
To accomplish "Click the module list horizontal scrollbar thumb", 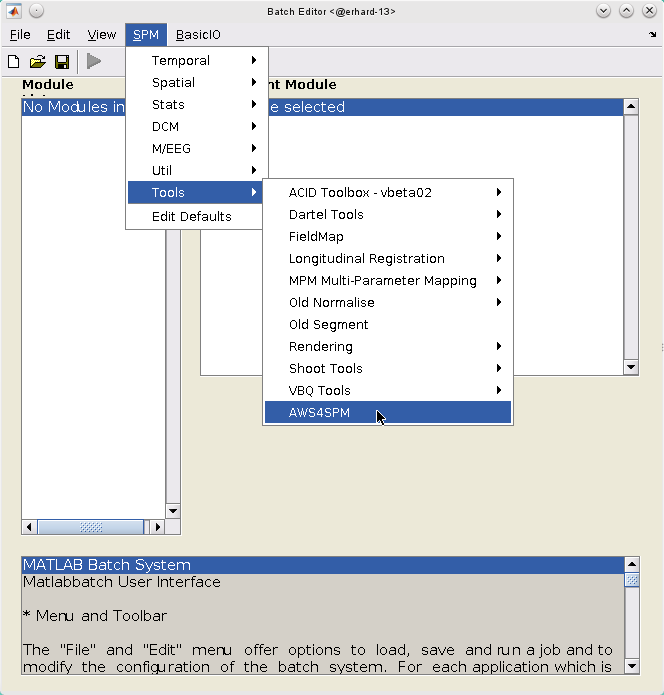I will [91, 527].
